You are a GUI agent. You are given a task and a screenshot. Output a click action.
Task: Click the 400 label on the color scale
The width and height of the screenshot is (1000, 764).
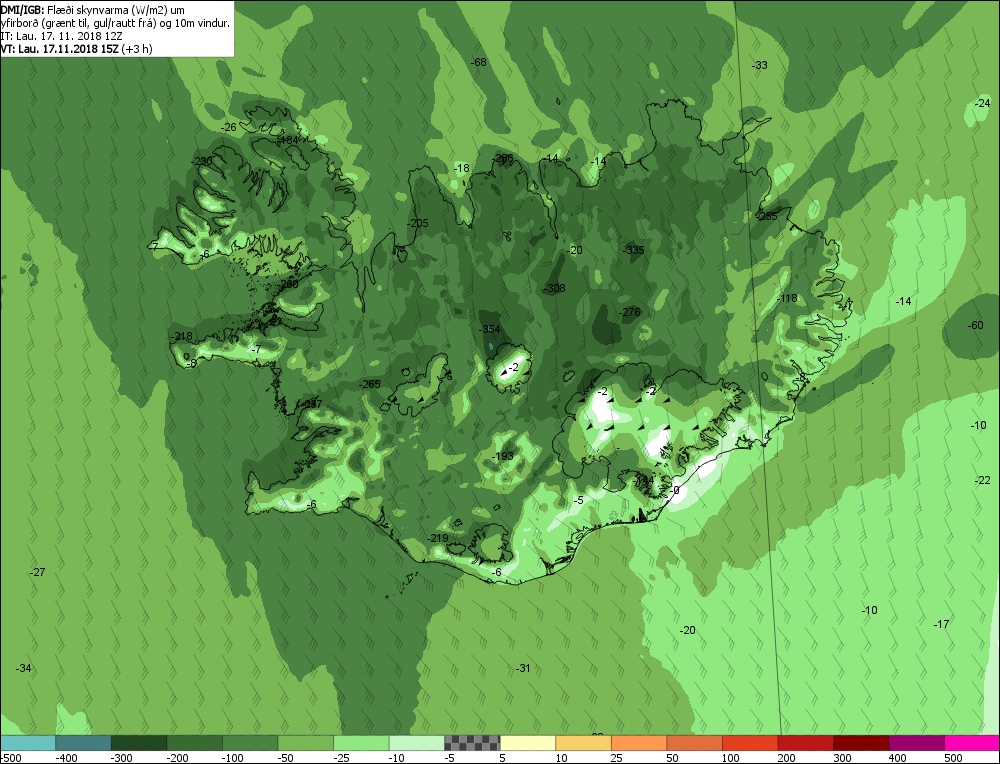pyautogui.click(x=897, y=758)
